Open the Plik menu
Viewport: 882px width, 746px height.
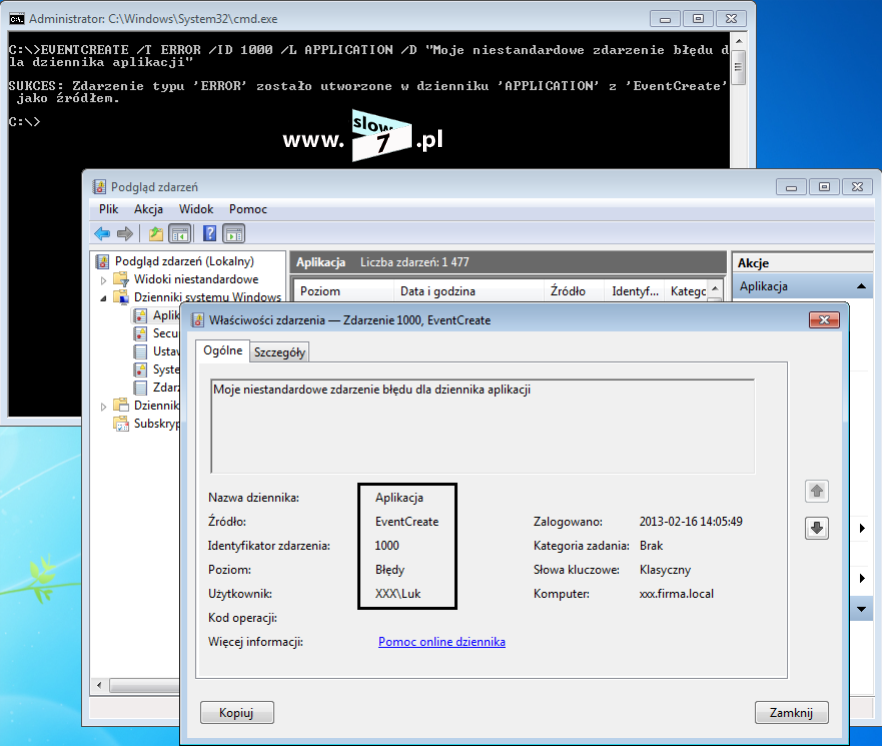(109, 209)
